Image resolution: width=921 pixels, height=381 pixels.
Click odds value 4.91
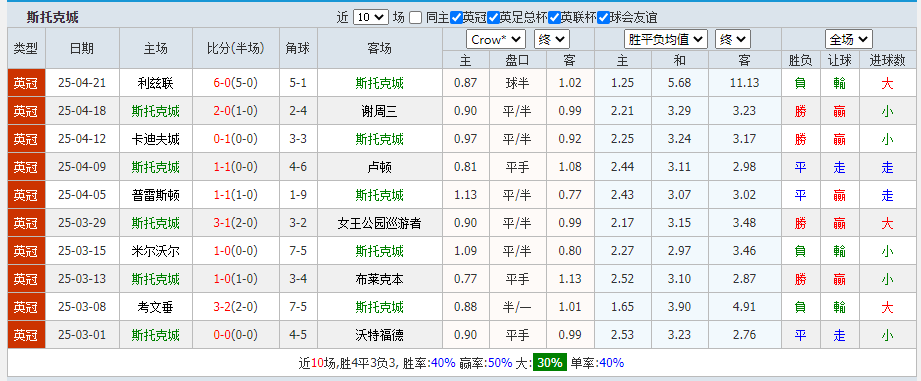pyautogui.click(x=745, y=307)
